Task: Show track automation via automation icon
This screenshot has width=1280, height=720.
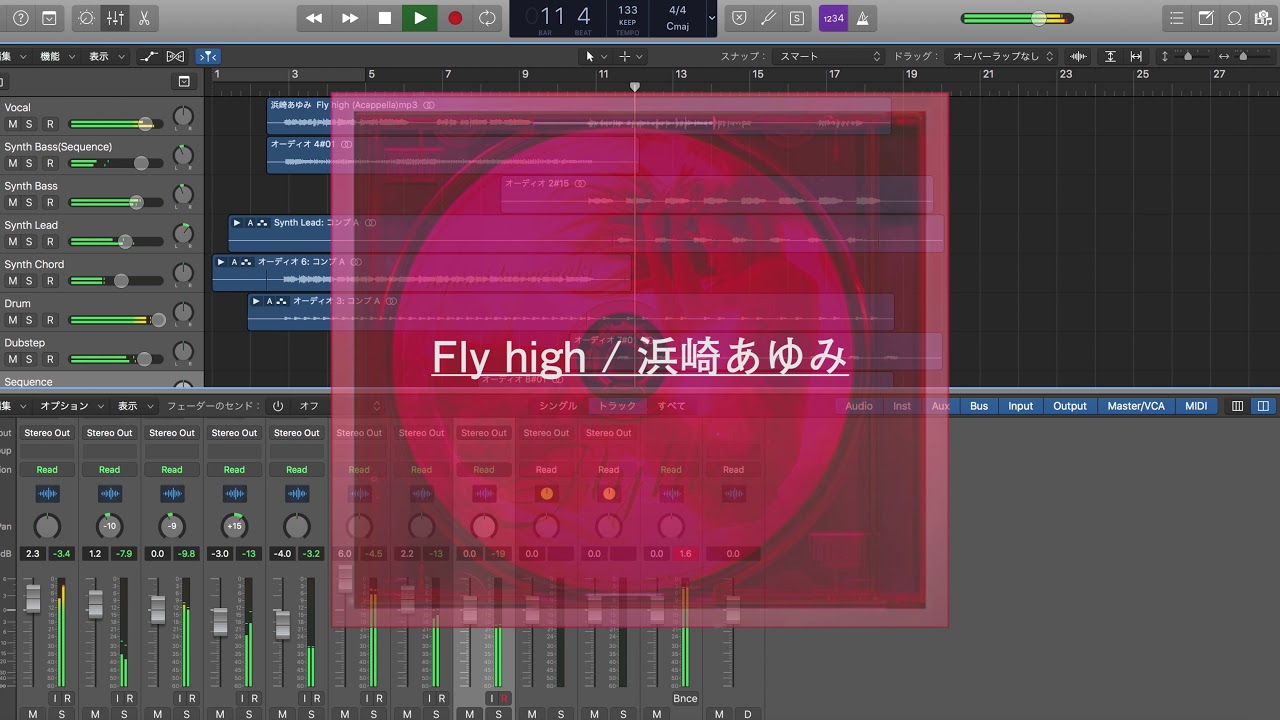Action: coord(150,57)
